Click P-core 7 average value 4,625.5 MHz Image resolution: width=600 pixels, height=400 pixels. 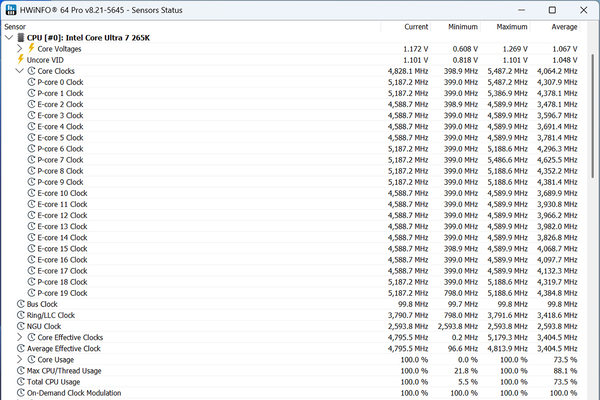(x=557, y=160)
